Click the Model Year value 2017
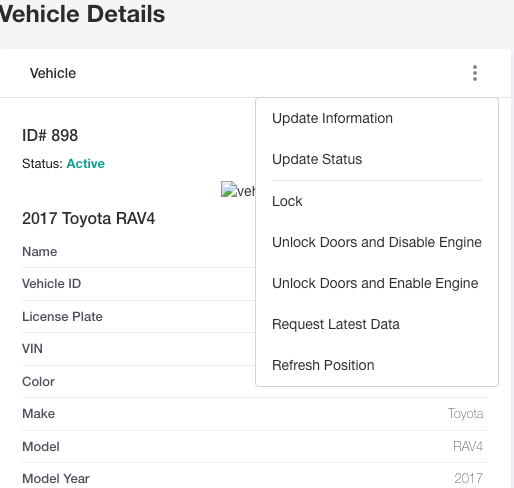 pos(469,479)
